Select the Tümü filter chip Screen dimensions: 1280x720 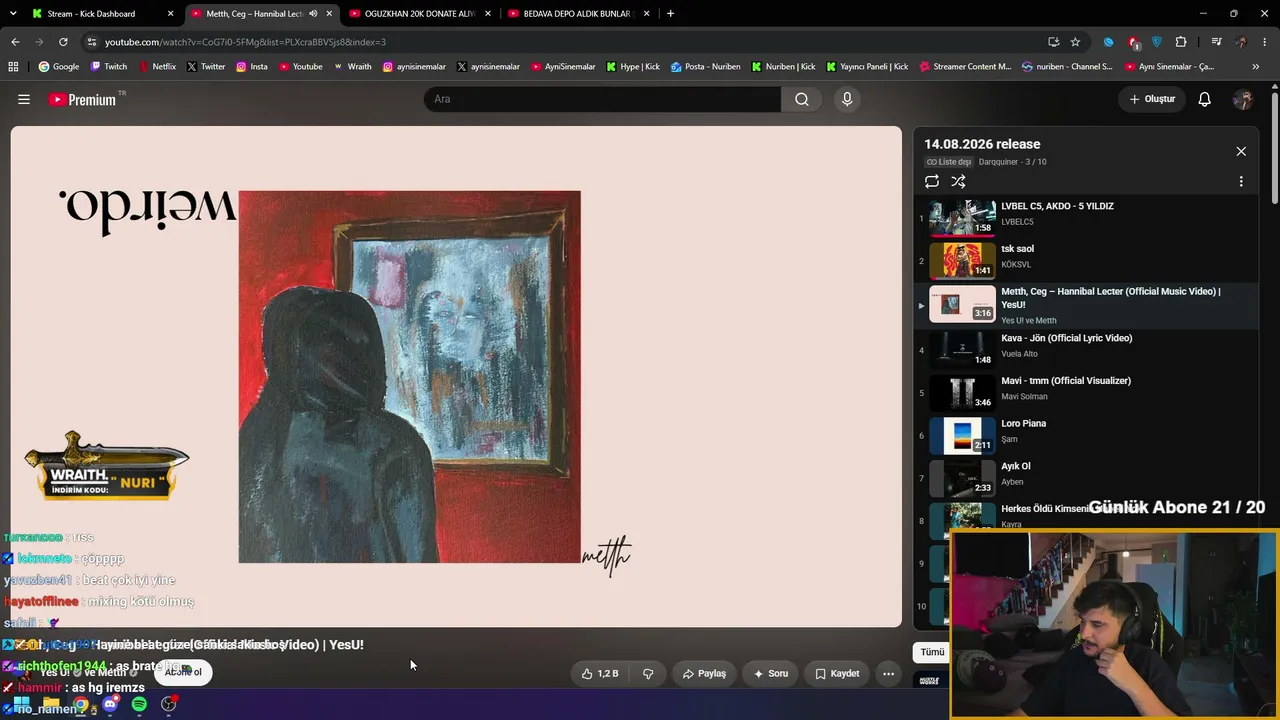[932, 652]
